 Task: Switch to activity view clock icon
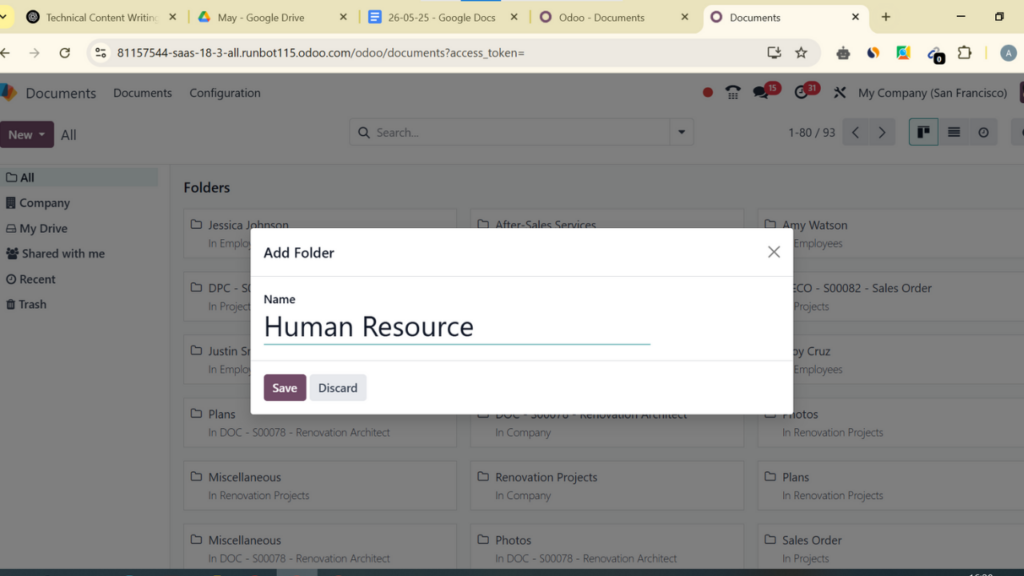tap(984, 133)
